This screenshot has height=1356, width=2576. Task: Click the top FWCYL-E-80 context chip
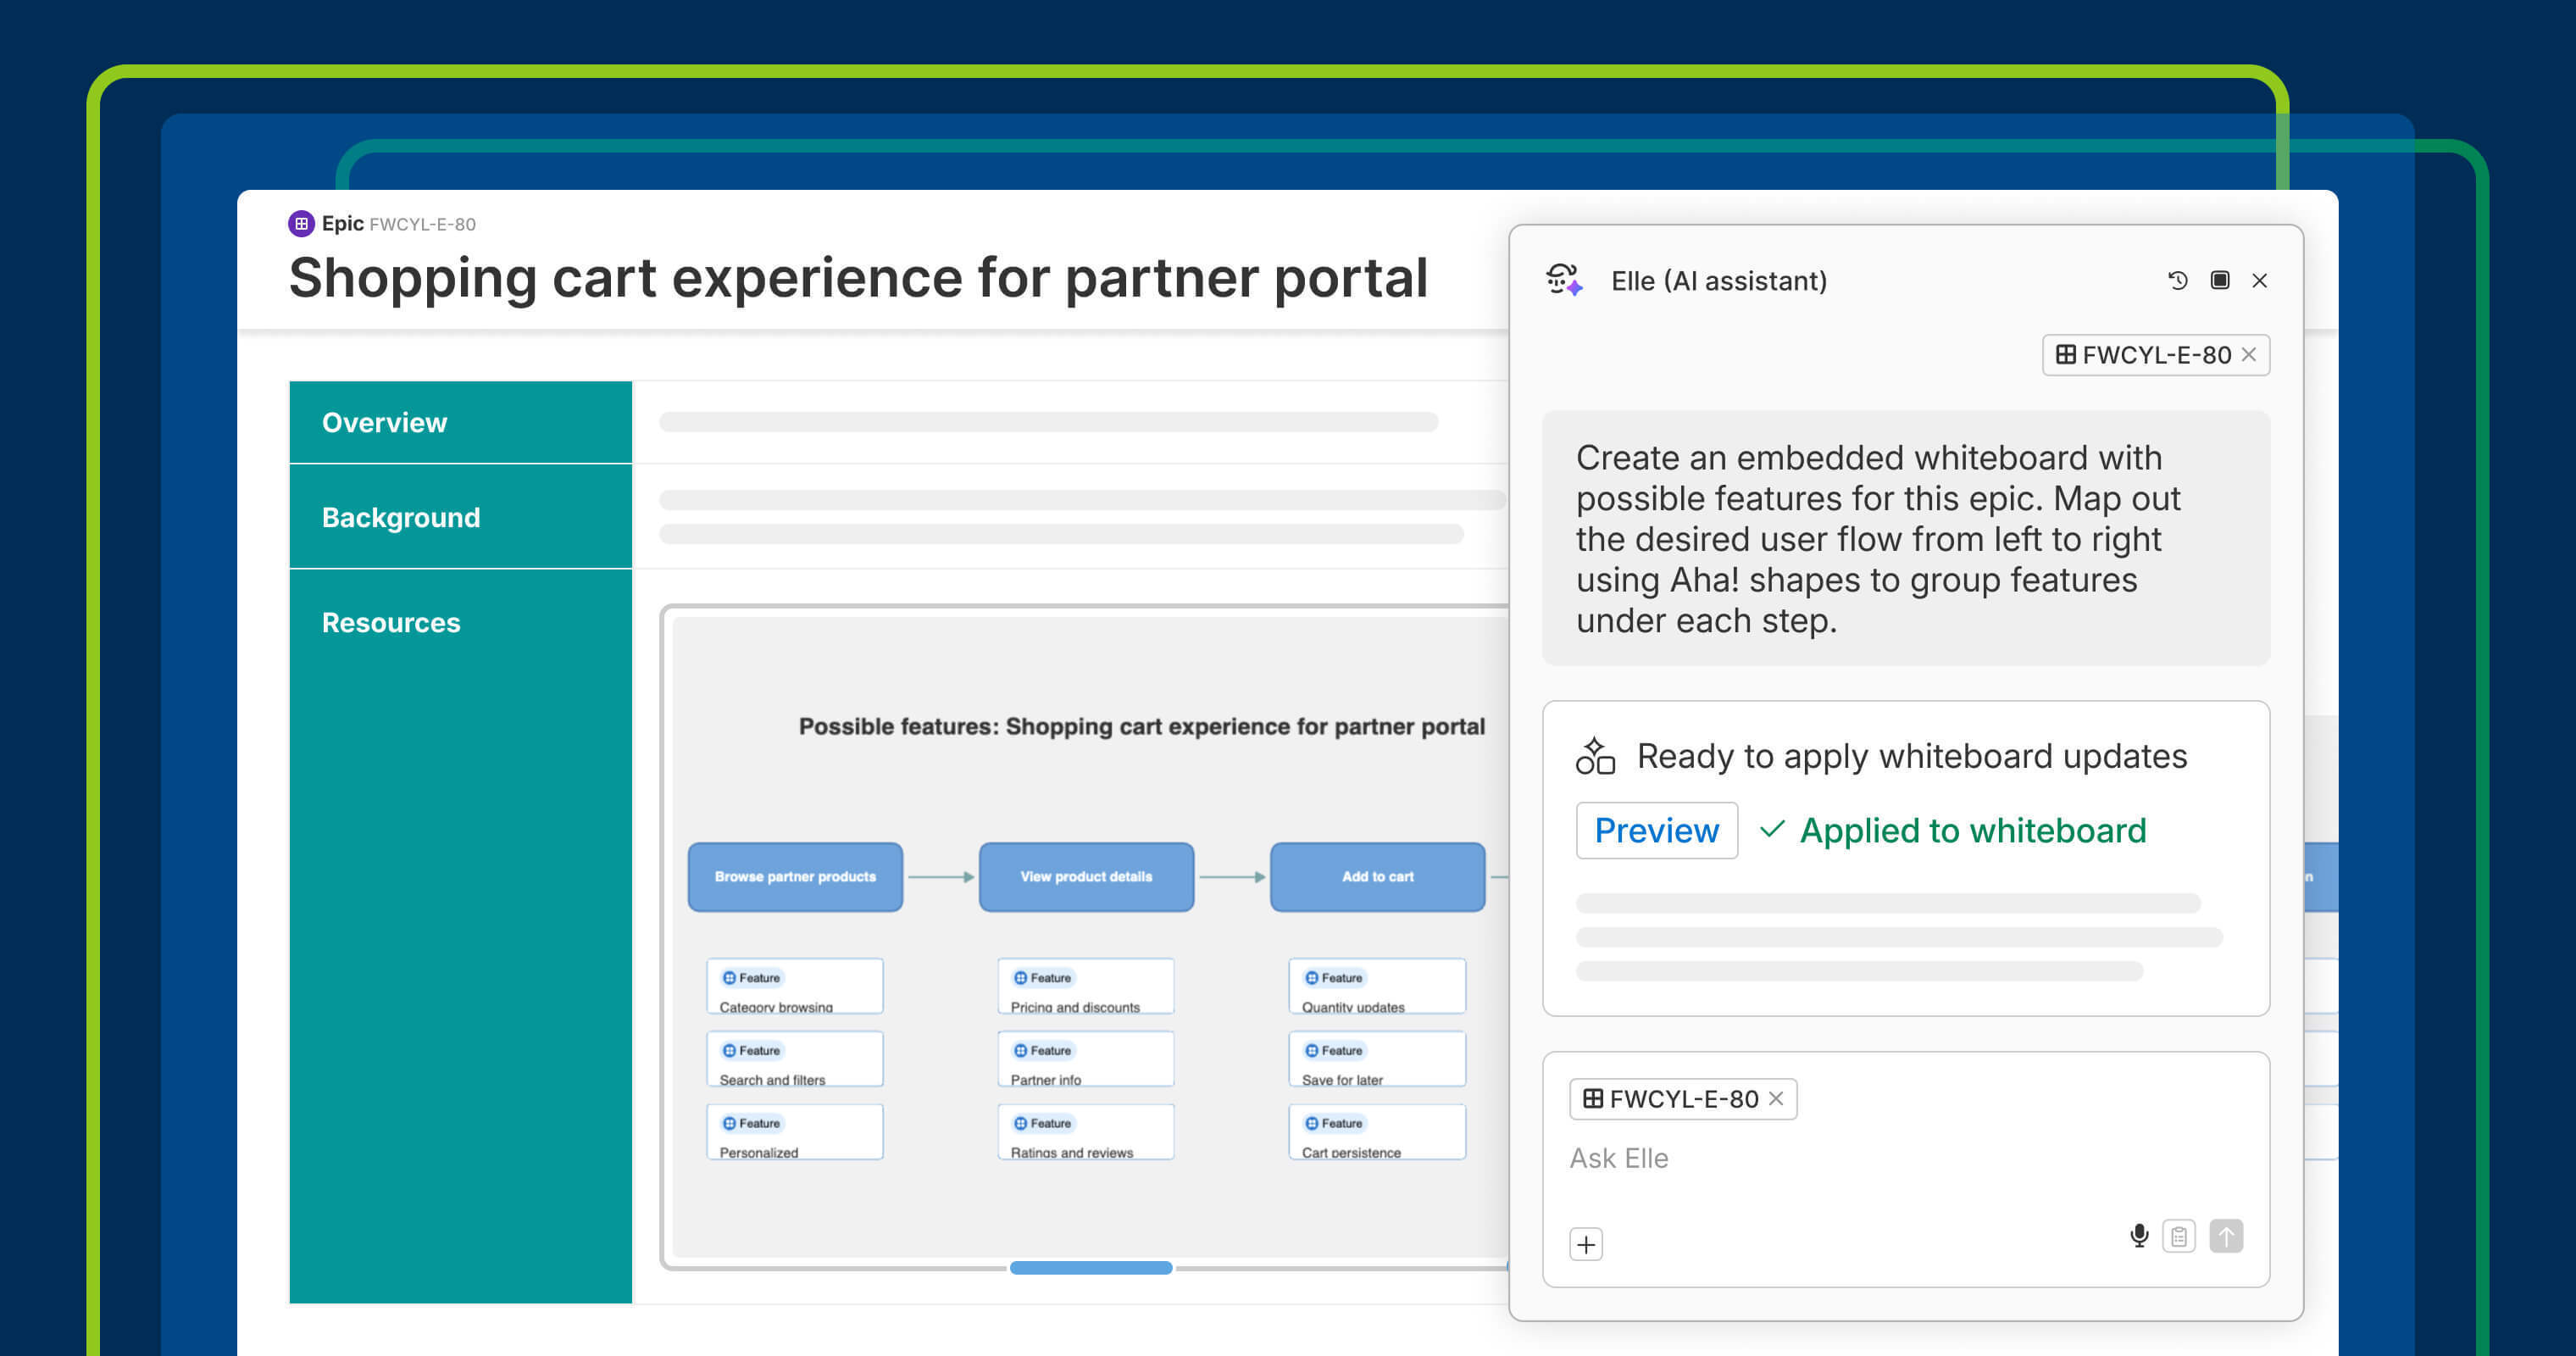tap(2155, 355)
